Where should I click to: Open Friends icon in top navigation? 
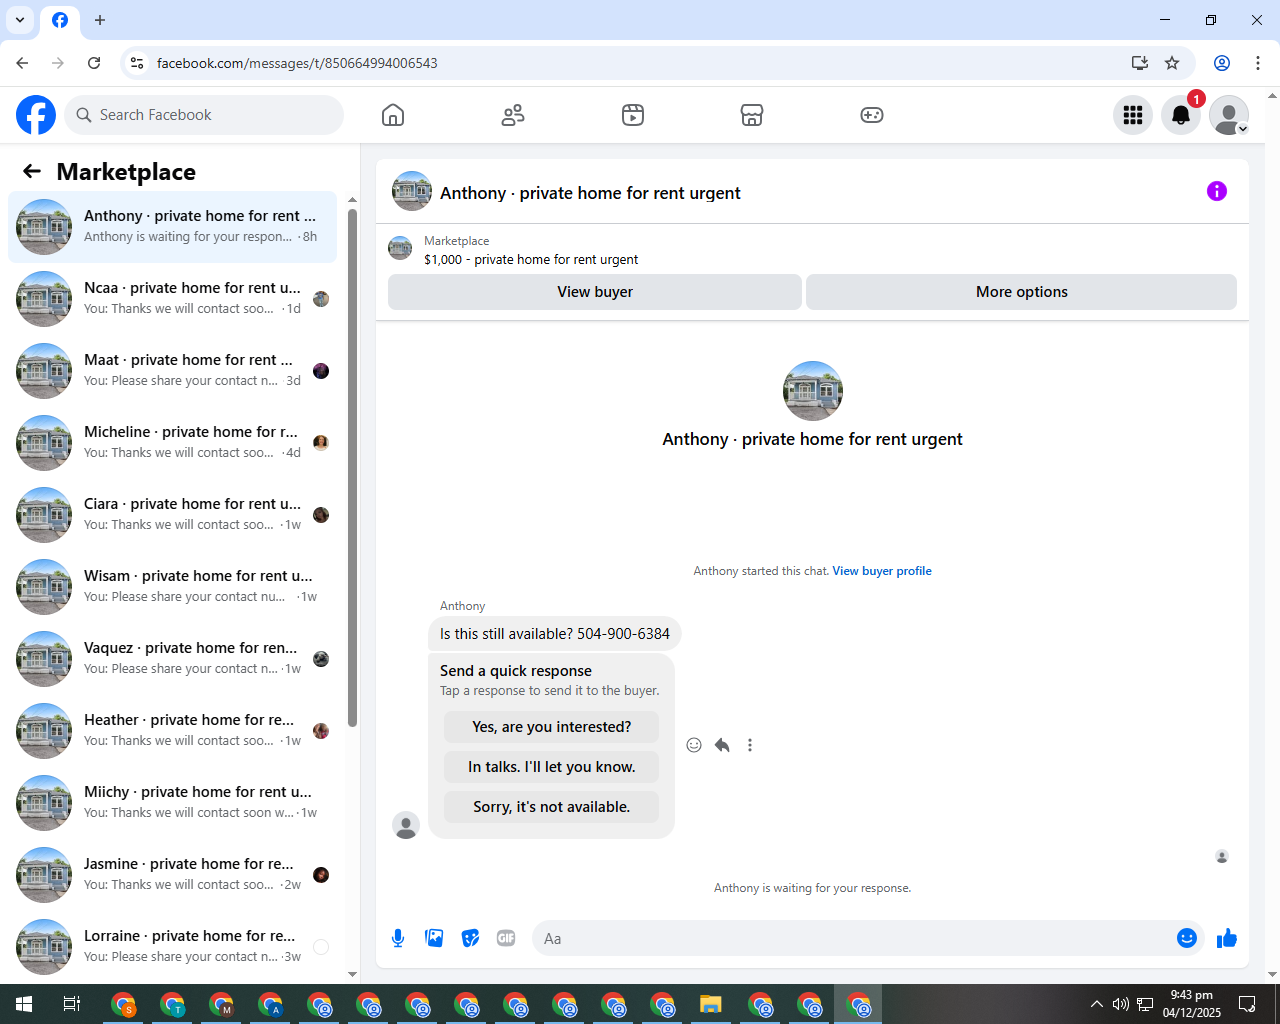(x=513, y=115)
